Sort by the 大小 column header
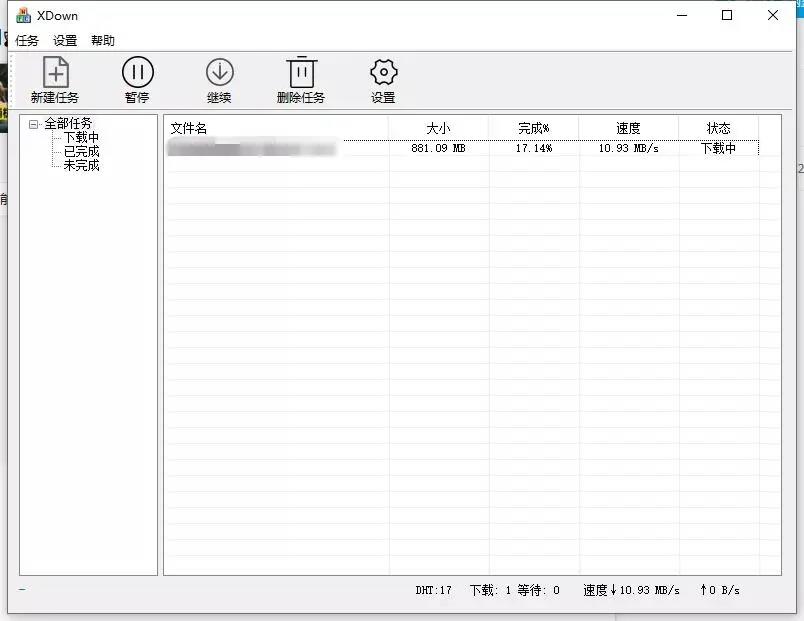Image resolution: width=804 pixels, height=621 pixels. point(438,128)
